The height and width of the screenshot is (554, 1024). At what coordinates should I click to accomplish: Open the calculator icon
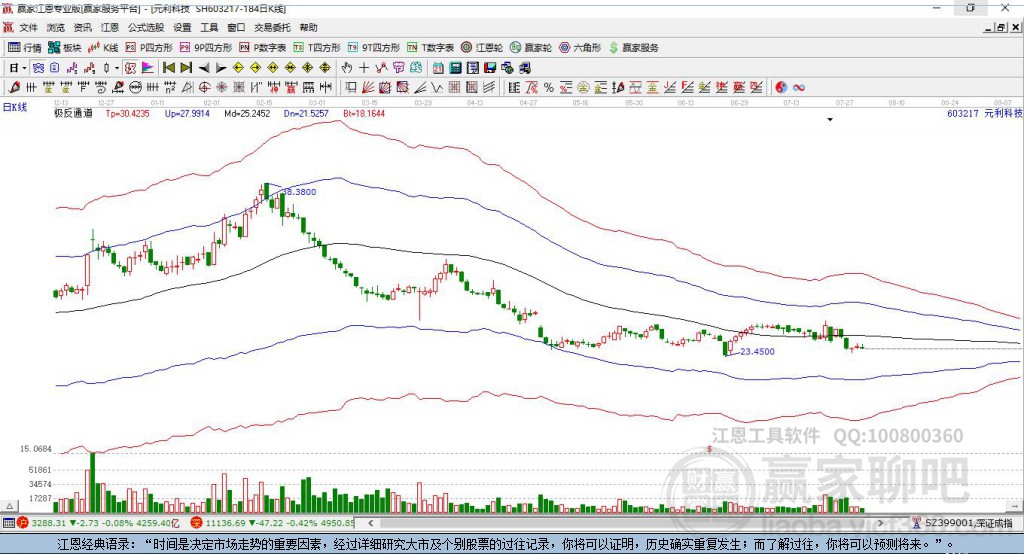click(455, 68)
